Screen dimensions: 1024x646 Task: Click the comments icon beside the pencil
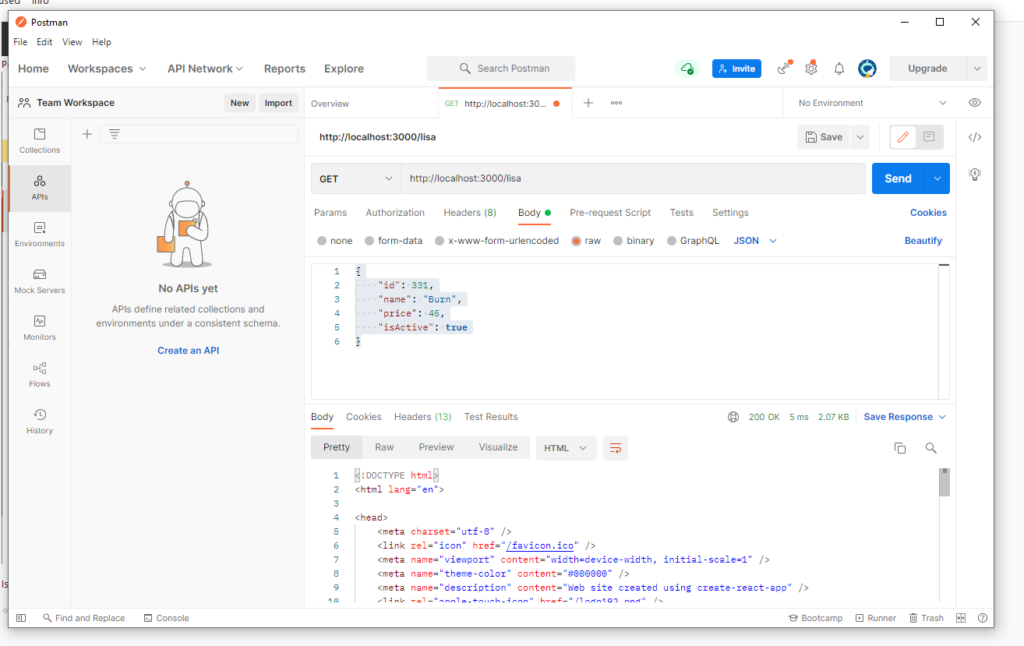point(929,137)
